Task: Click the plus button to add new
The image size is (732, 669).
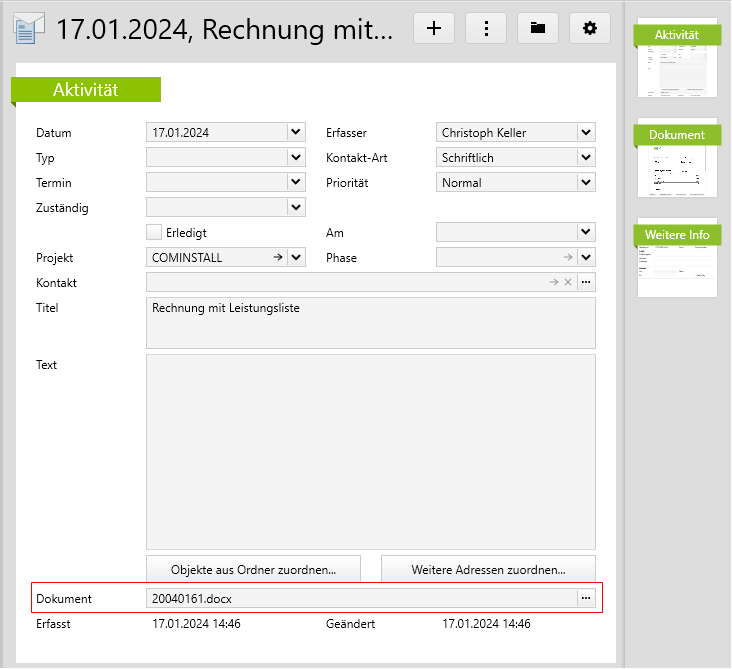Action: 433,28
